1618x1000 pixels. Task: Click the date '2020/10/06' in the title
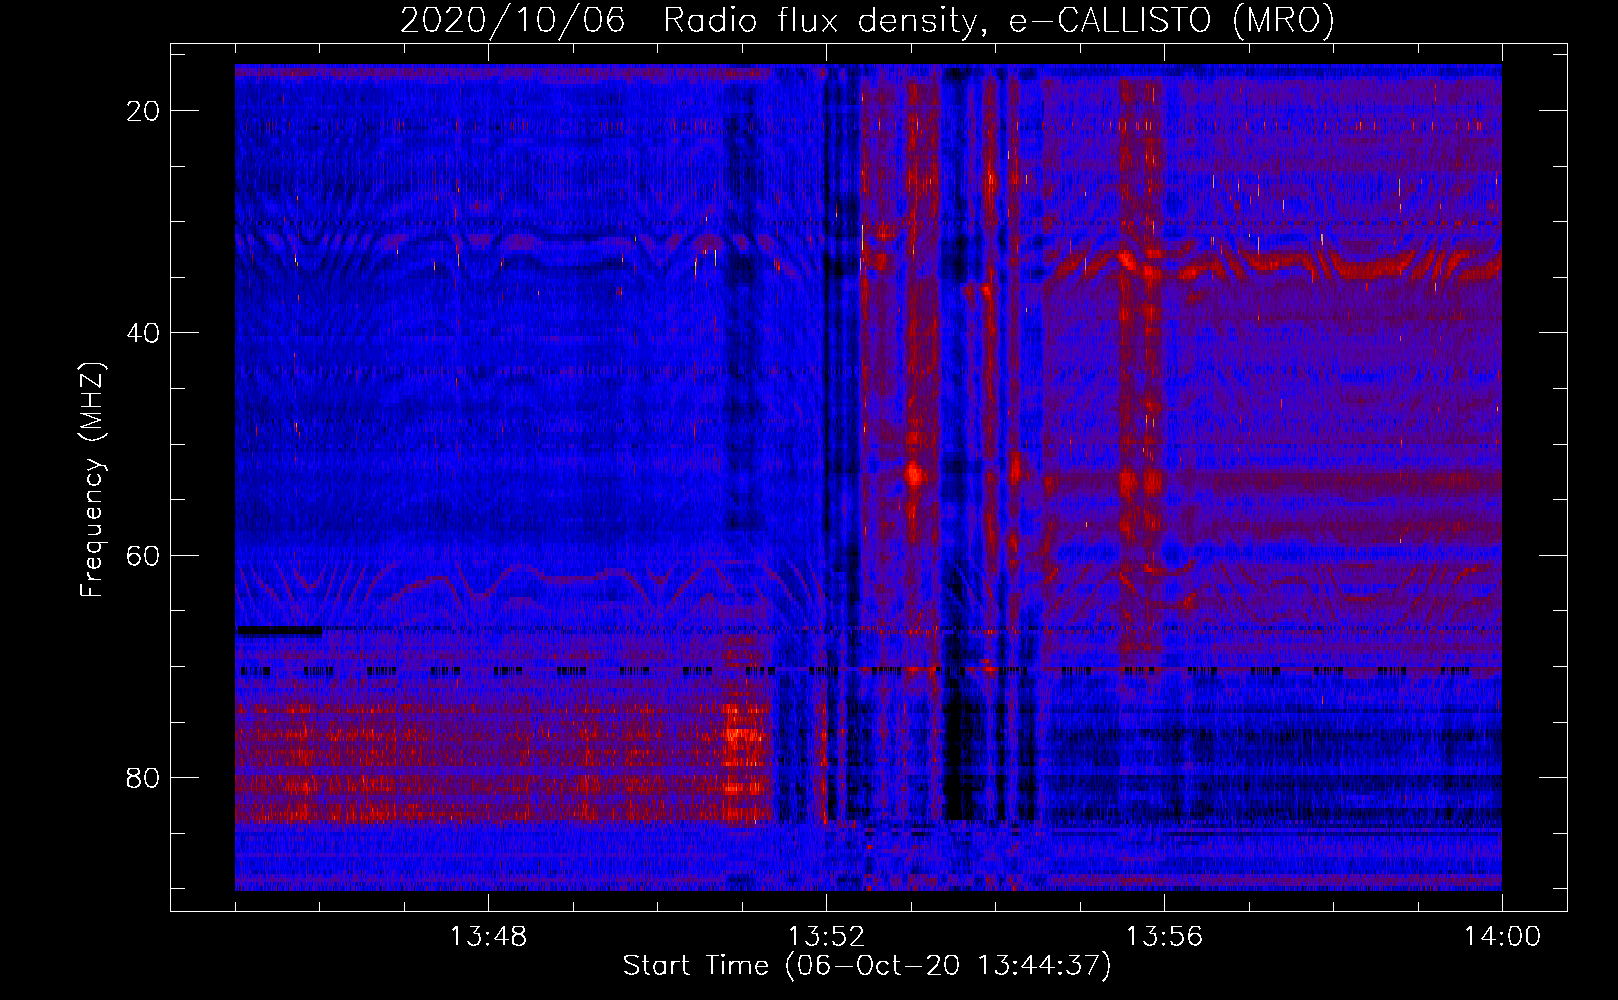pyautogui.click(x=513, y=20)
